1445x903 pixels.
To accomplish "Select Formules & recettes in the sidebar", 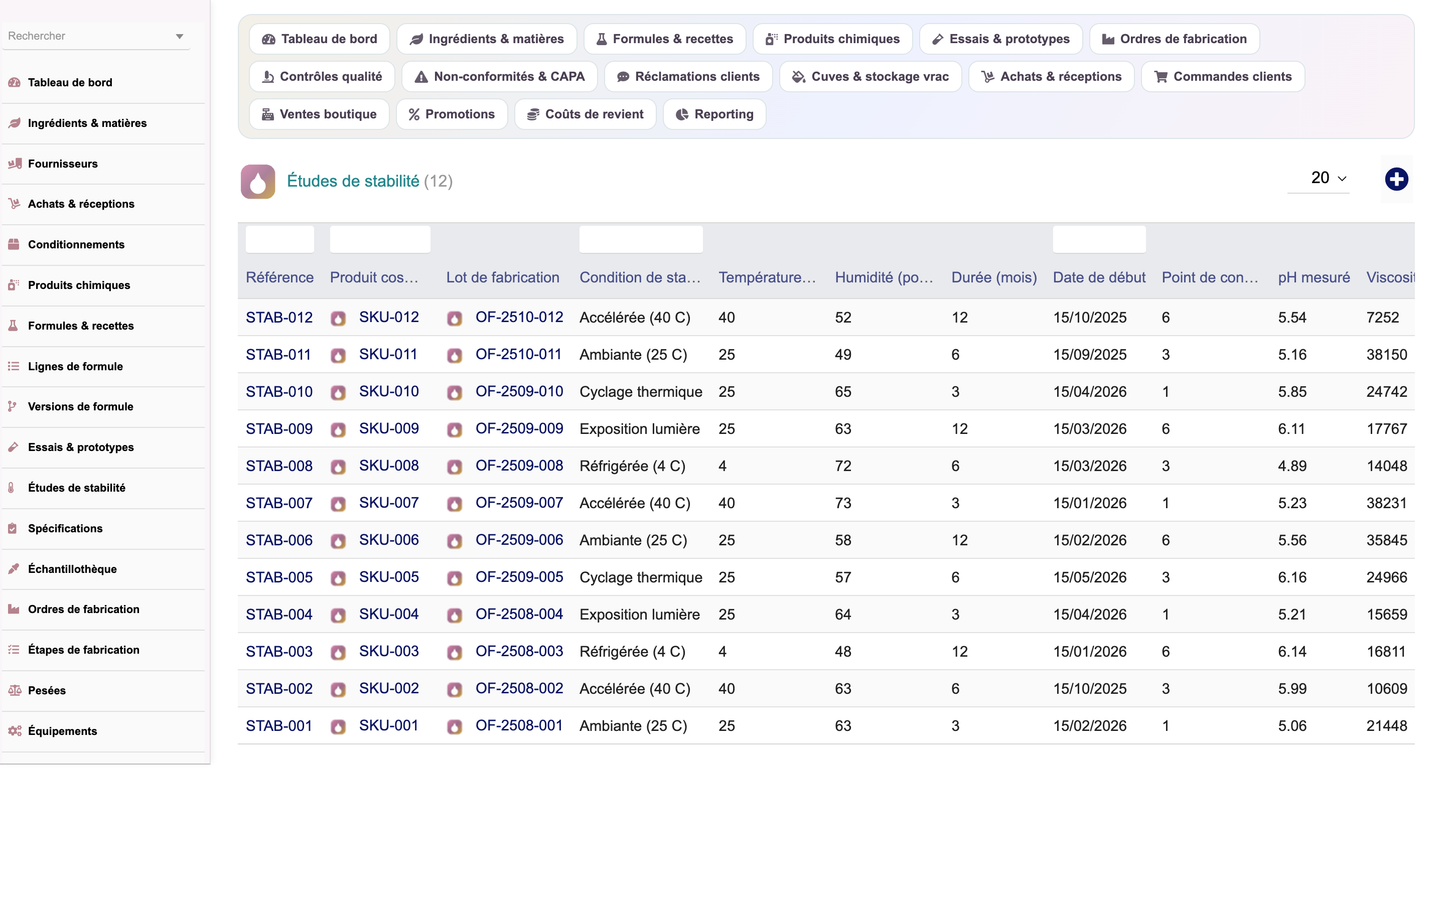I will [81, 326].
